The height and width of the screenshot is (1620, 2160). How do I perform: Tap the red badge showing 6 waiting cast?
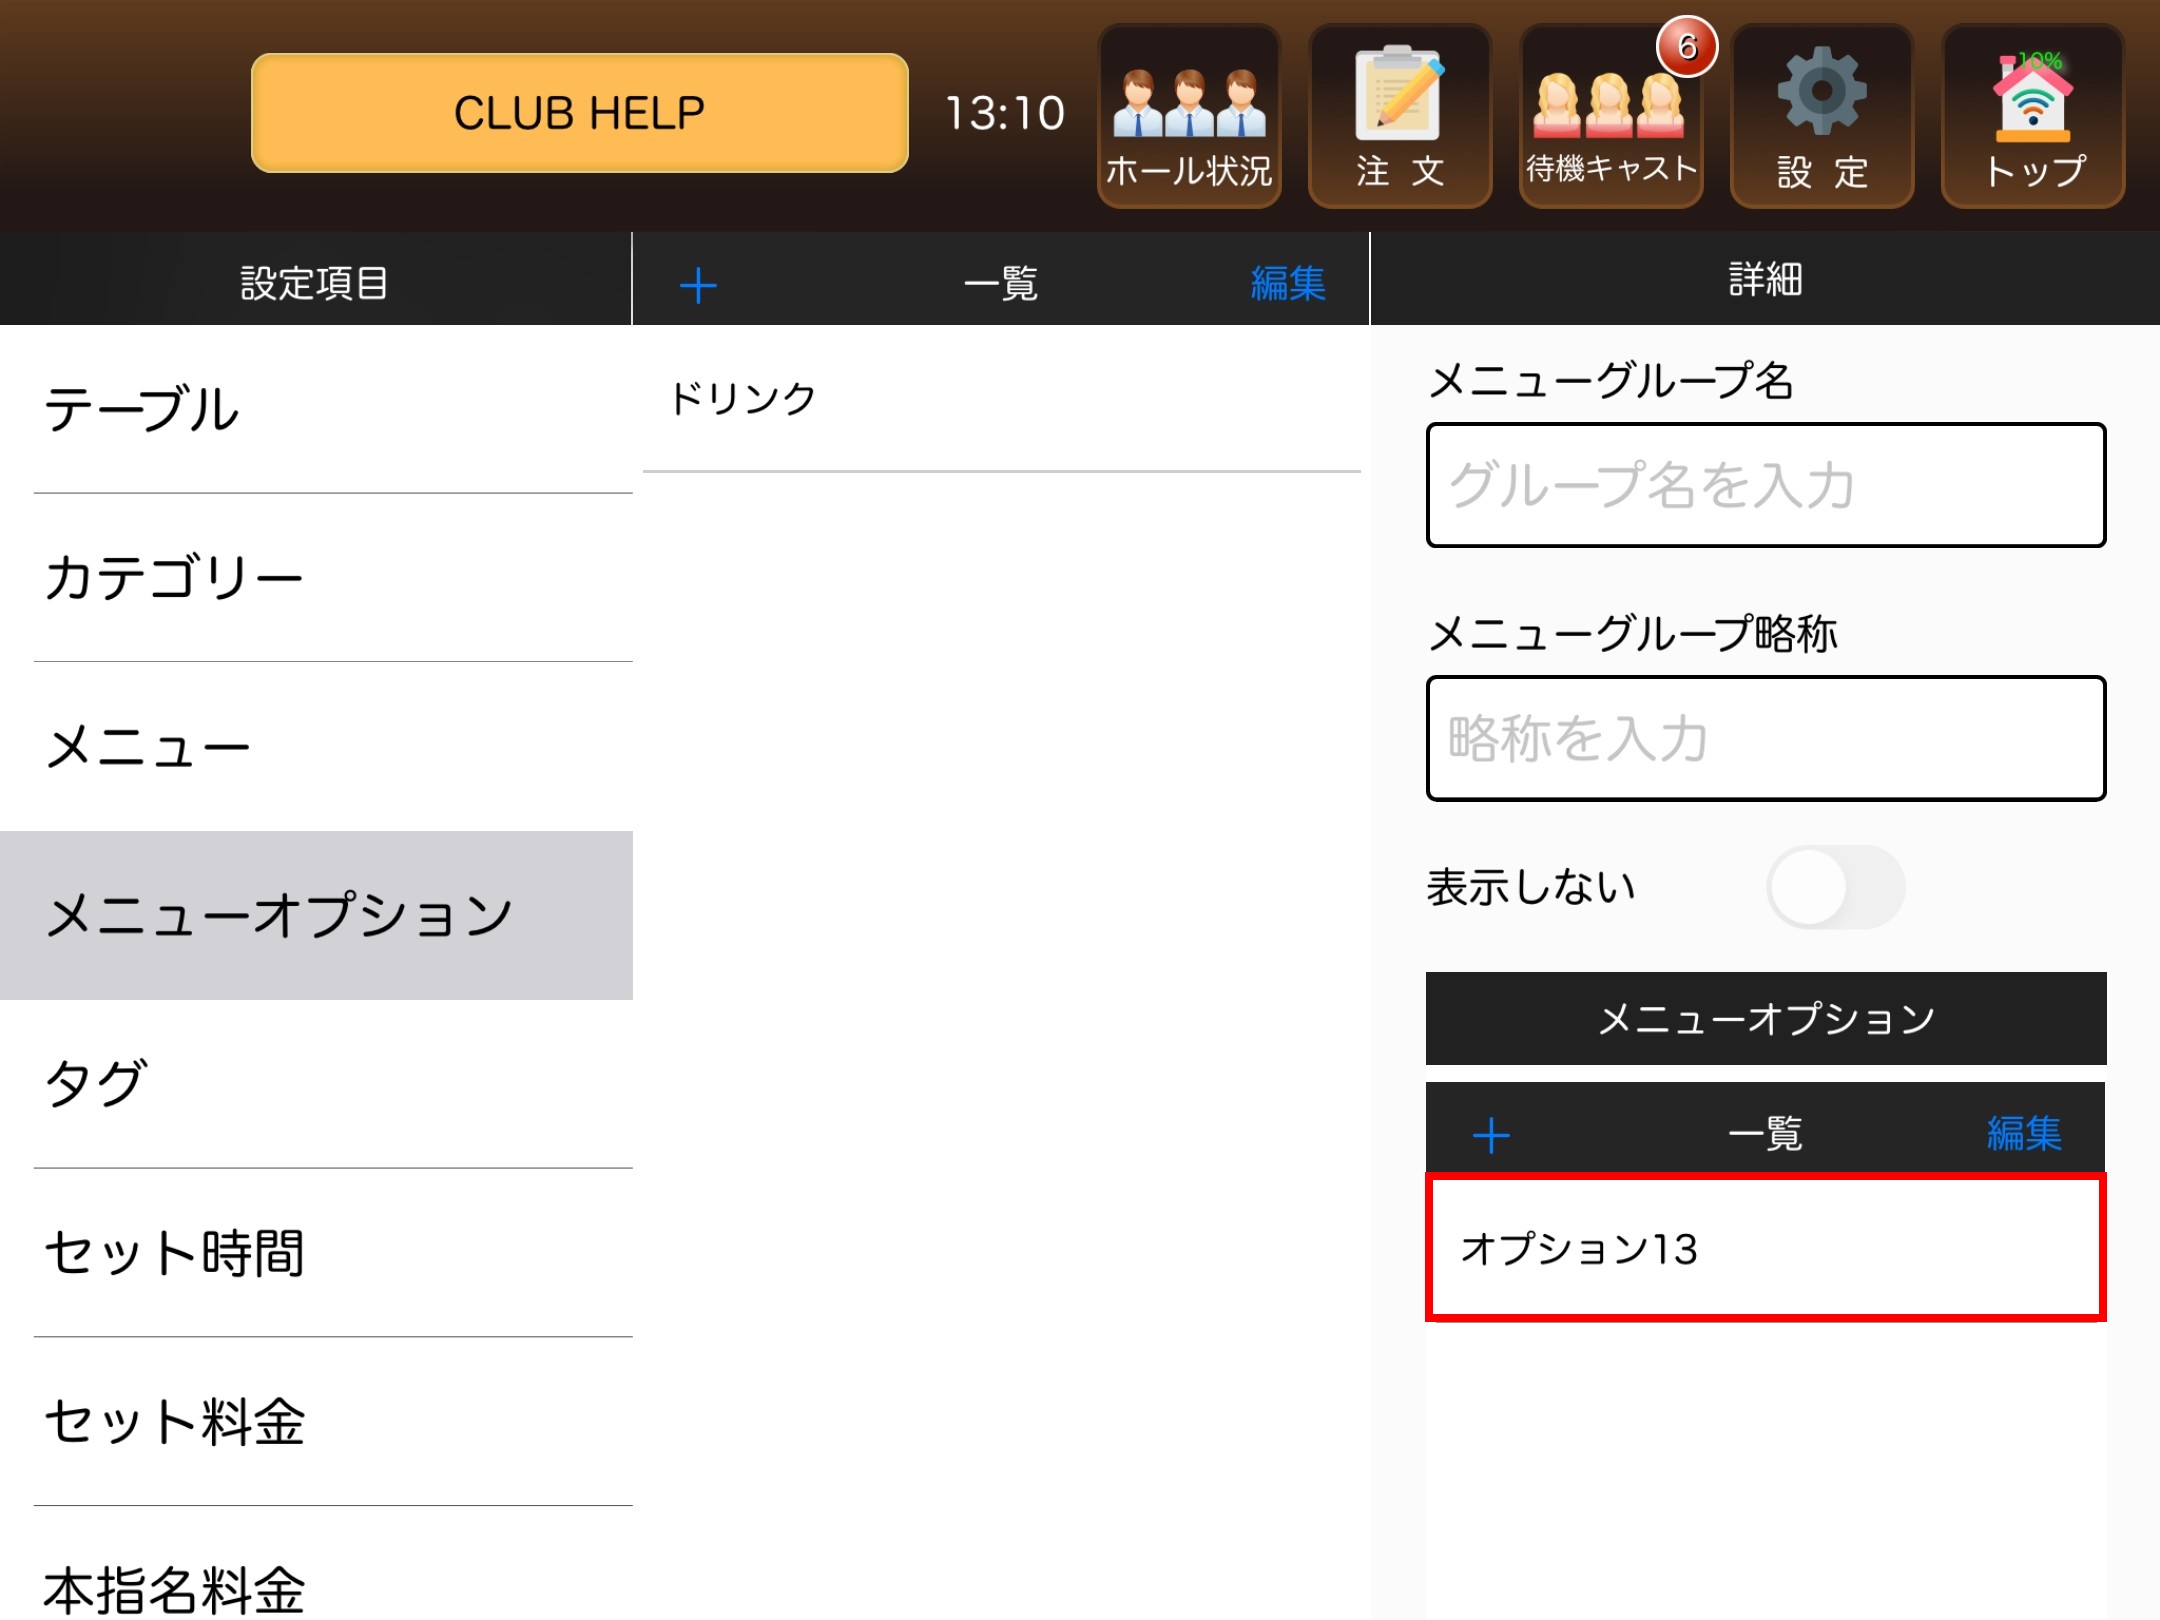(1687, 46)
